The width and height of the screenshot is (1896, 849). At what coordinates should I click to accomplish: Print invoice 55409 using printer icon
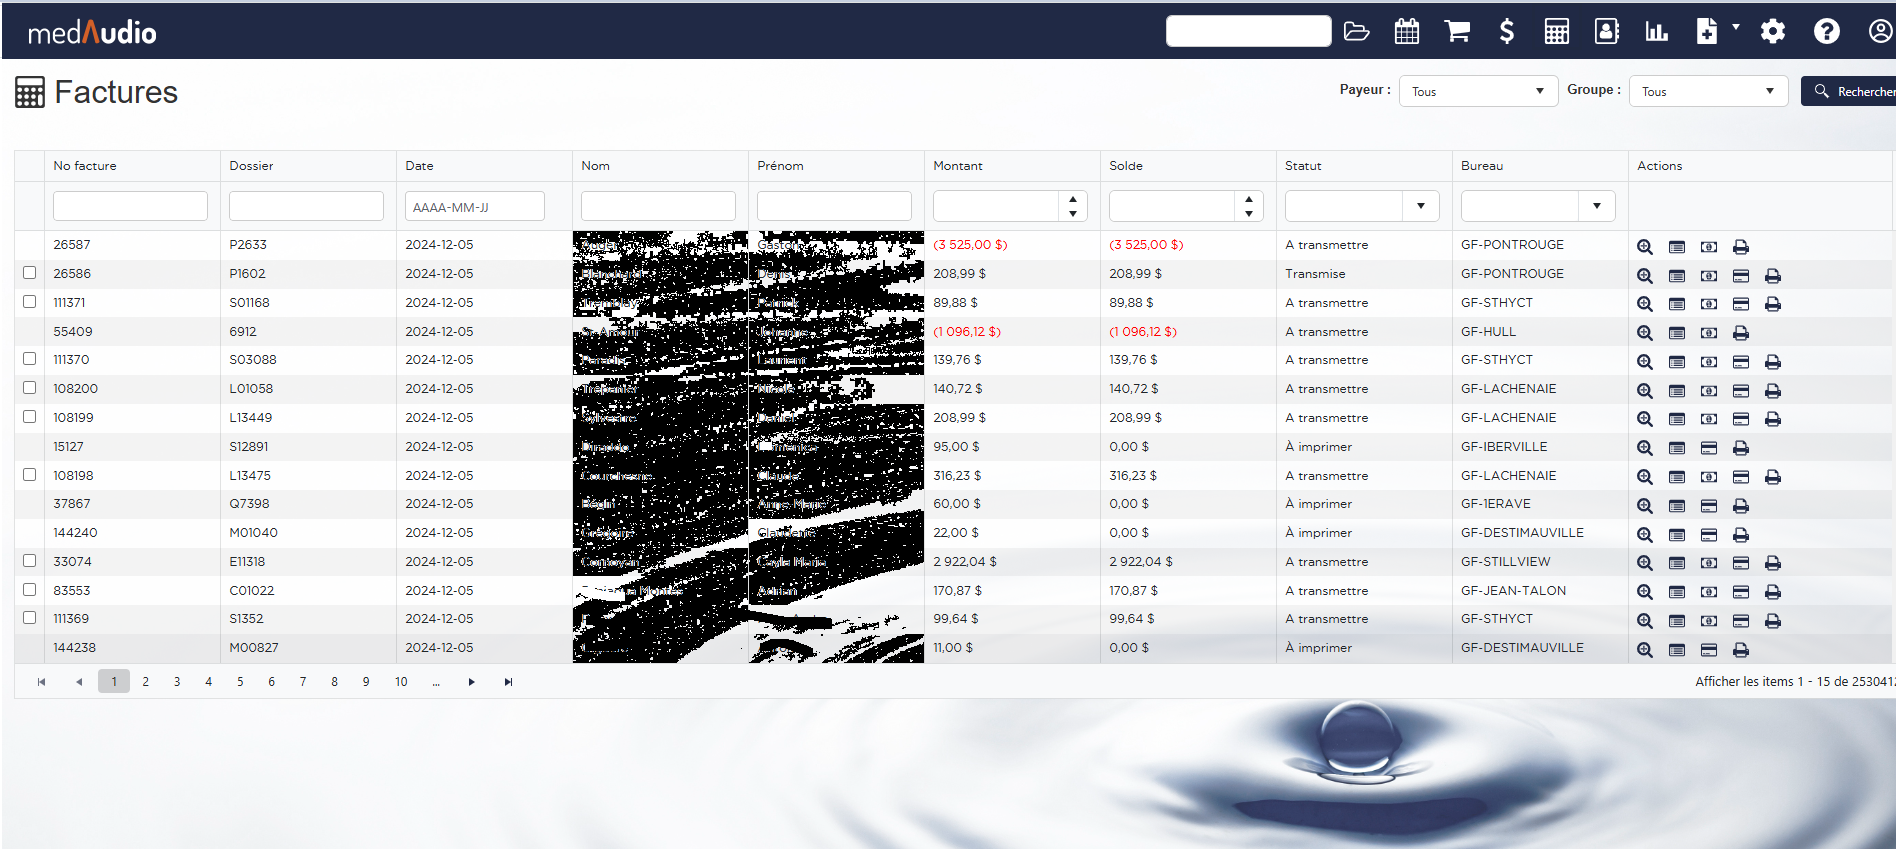pyautogui.click(x=1741, y=333)
